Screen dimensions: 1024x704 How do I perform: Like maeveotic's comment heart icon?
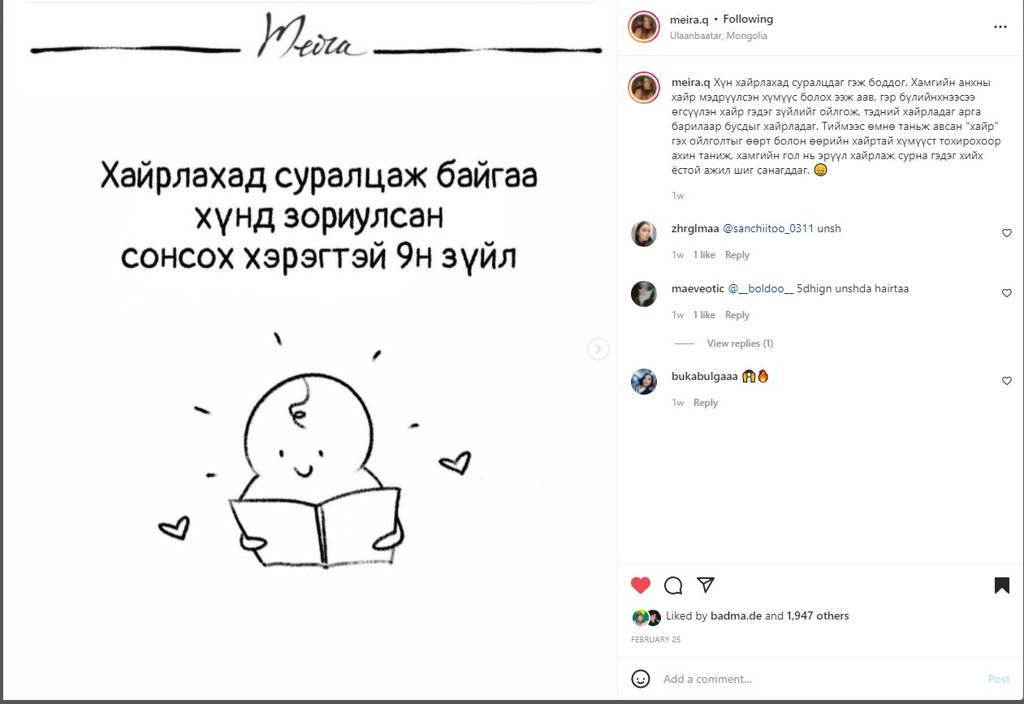pyautogui.click(x=1006, y=293)
